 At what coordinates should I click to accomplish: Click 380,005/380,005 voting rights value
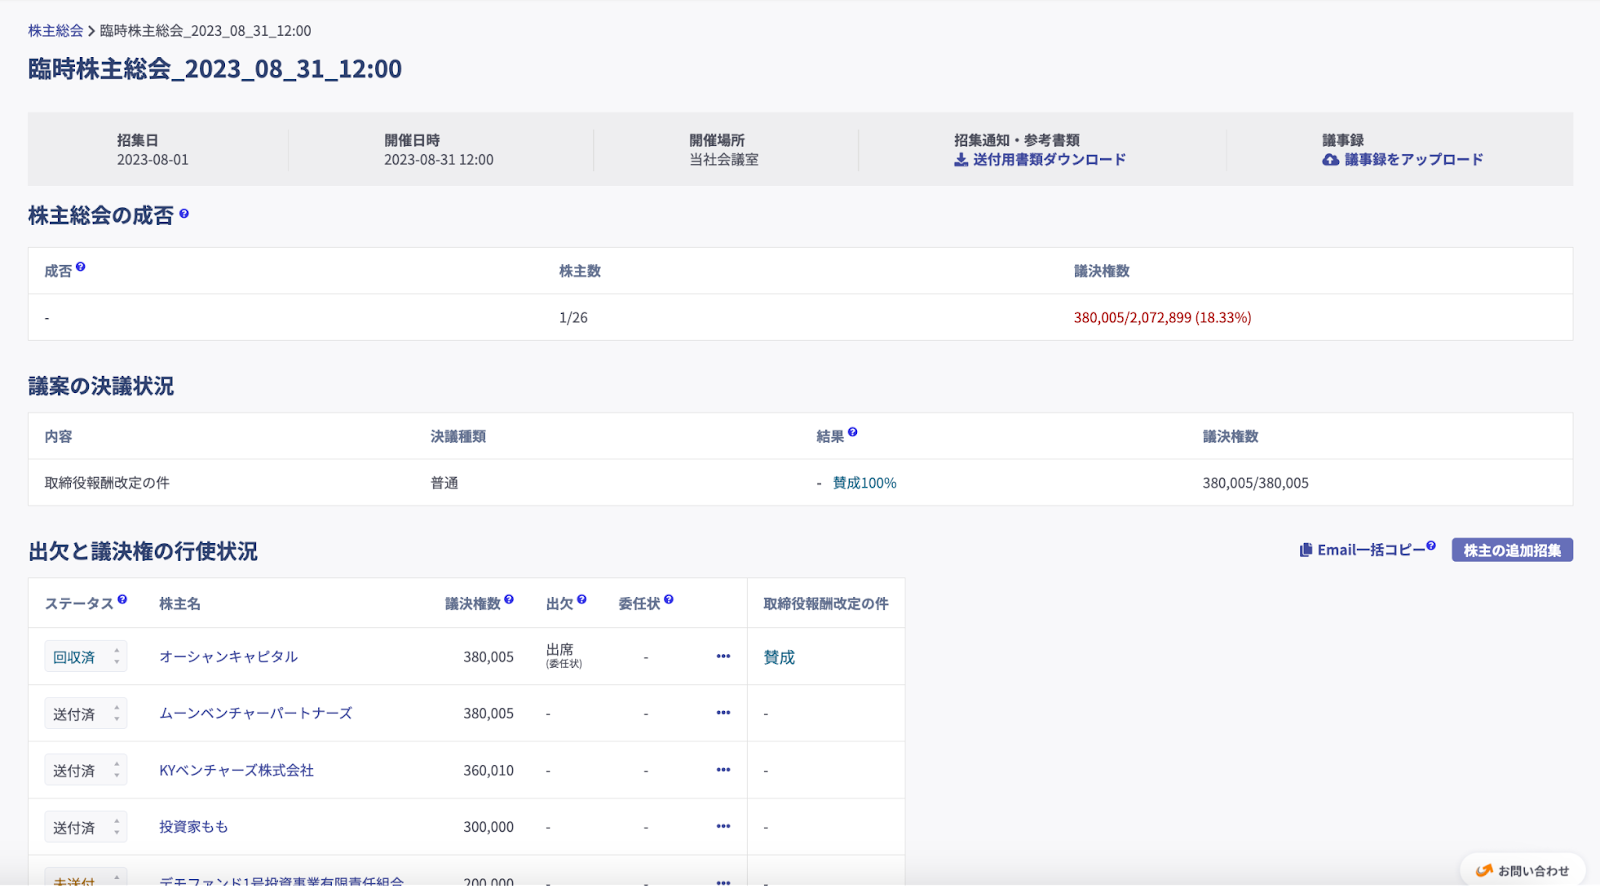(1255, 483)
